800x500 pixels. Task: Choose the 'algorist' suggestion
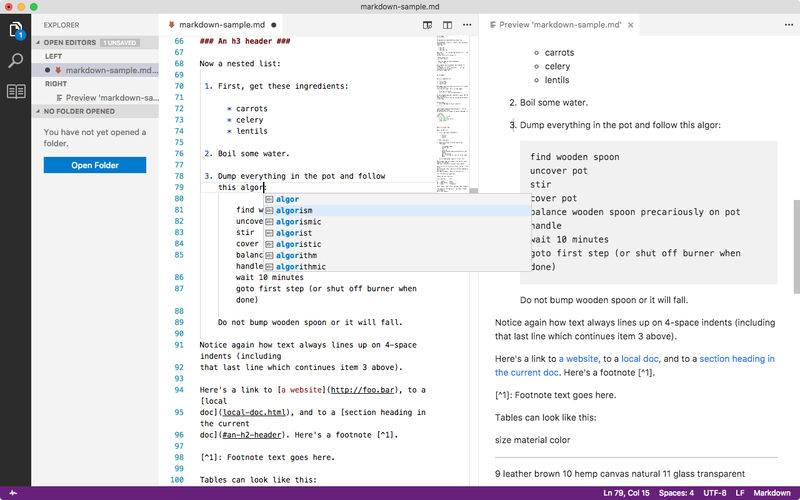pyautogui.click(x=397, y=233)
